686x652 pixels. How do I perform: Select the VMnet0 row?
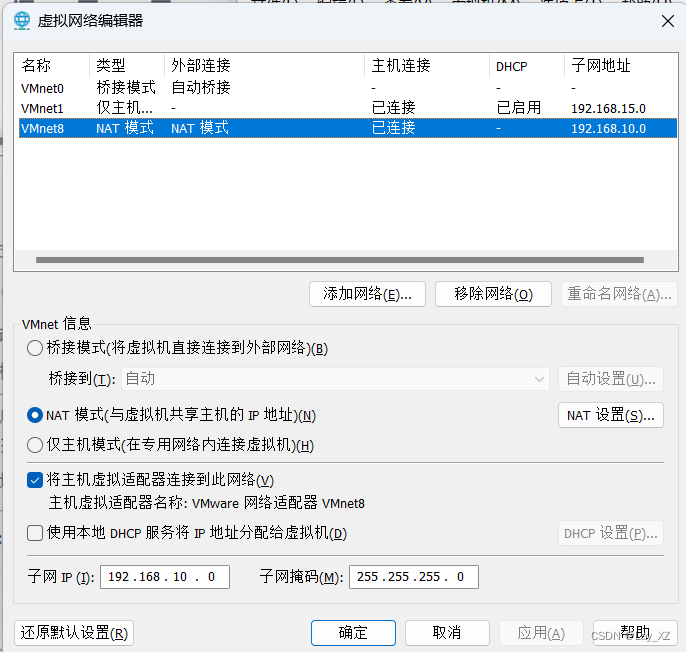(x=348, y=88)
